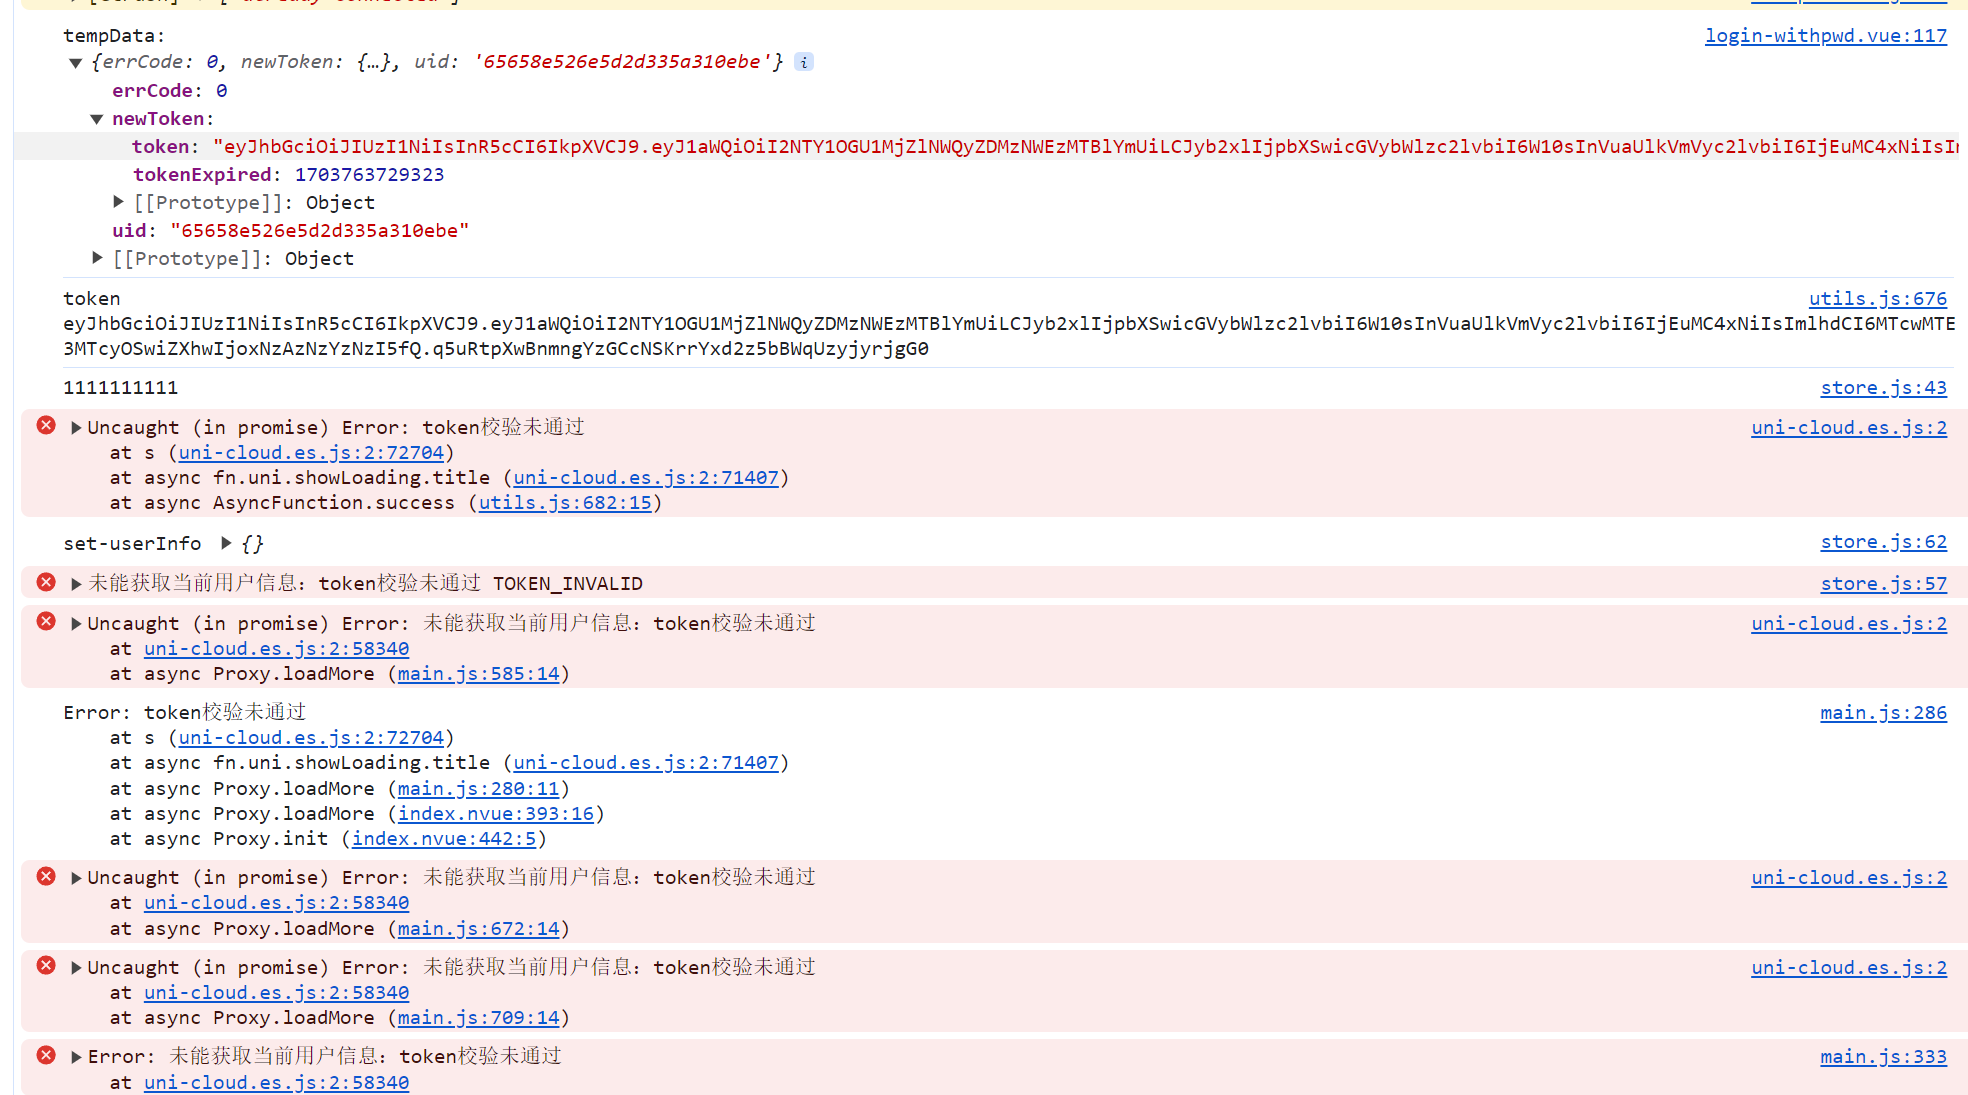Open utils.js:682:15 stack trace link

[565, 503]
